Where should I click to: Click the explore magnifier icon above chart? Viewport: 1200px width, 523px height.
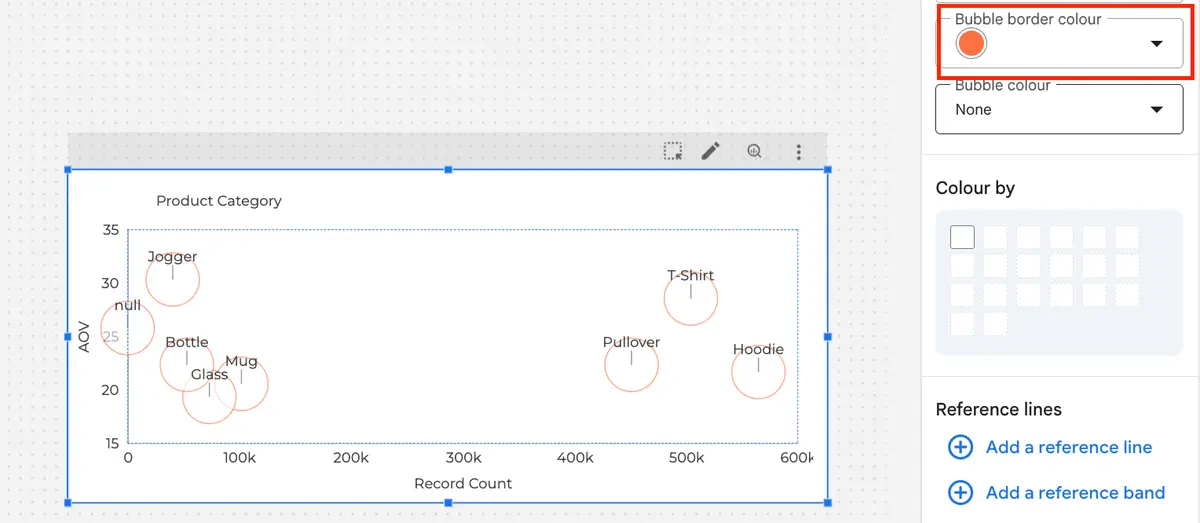pos(754,151)
